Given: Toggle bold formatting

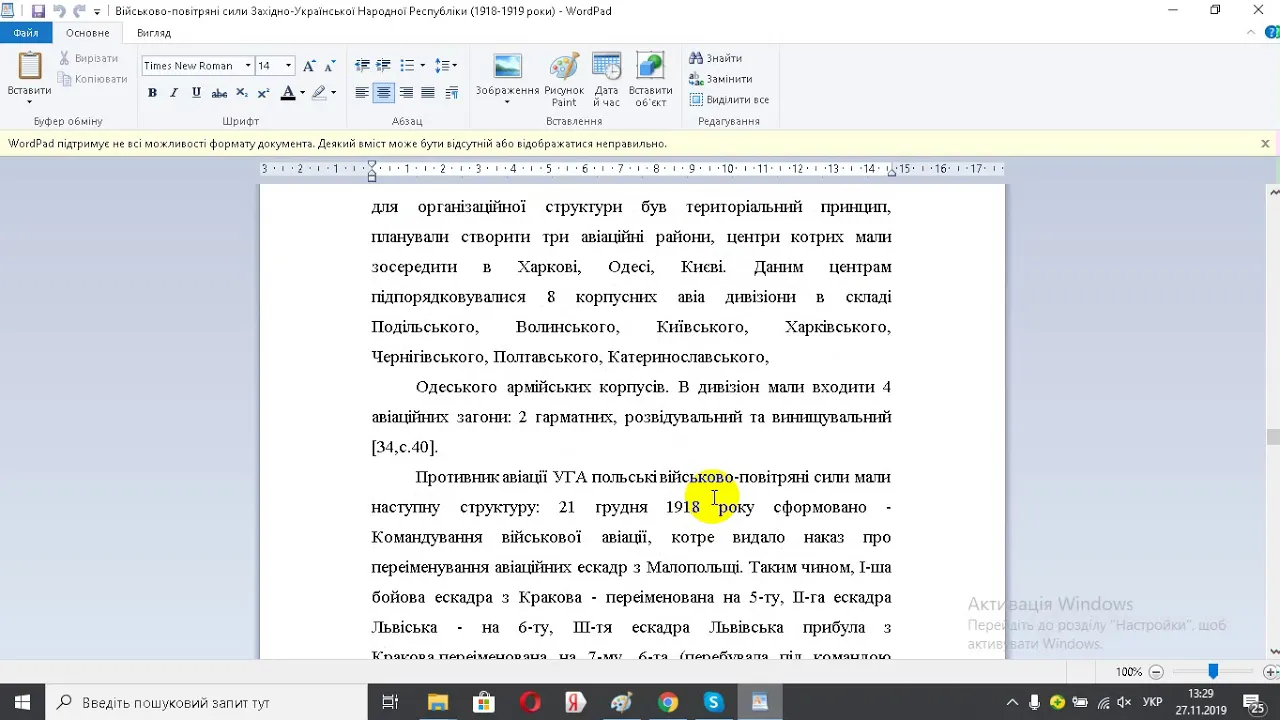Looking at the screenshot, I should (152, 93).
